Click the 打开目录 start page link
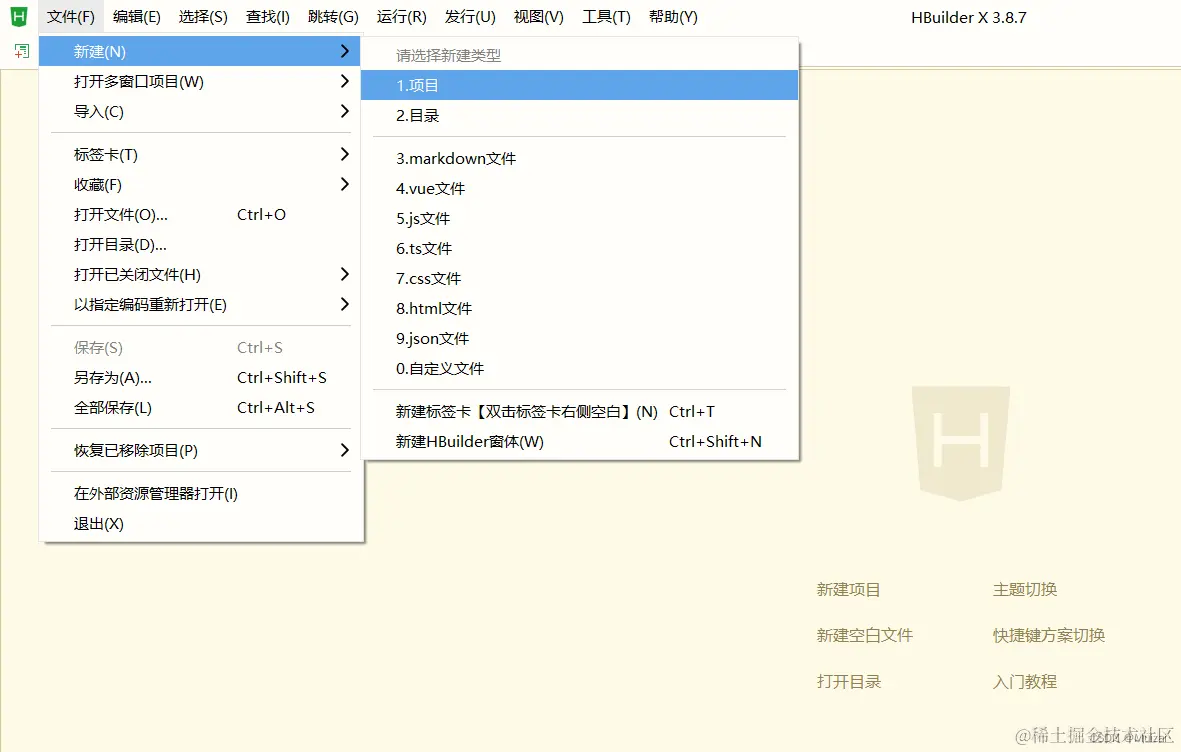 click(849, 681)
